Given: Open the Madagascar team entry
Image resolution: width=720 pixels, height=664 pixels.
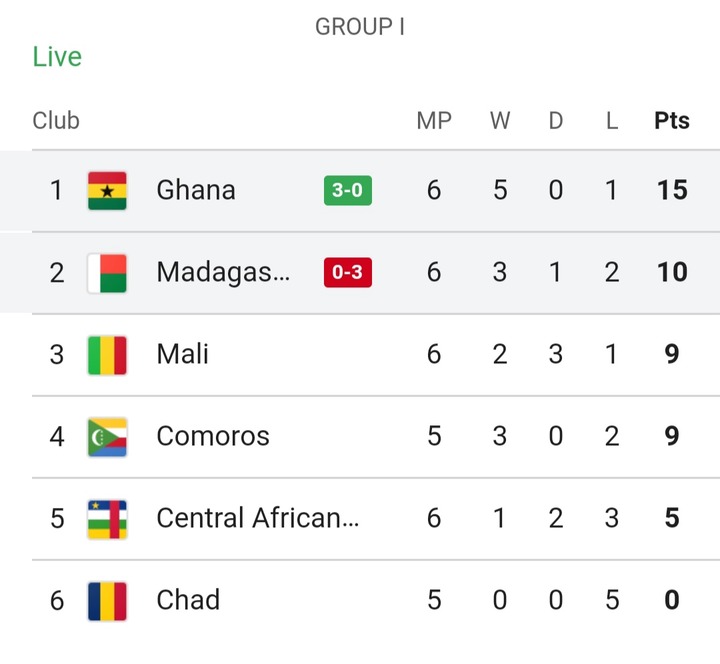Looking at the screenshot, I should point(223,272).
